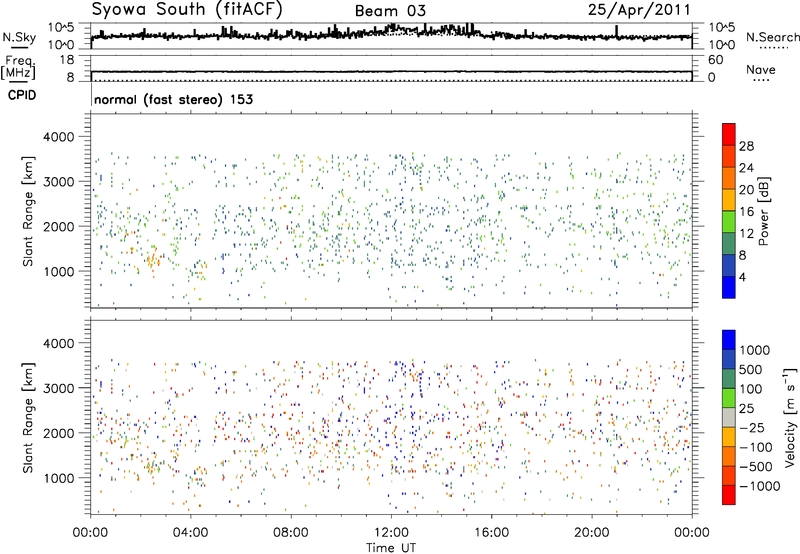Click the '20:00' time tick label
Viewport: 800px width, 554px height.
(x=591, y=533)
